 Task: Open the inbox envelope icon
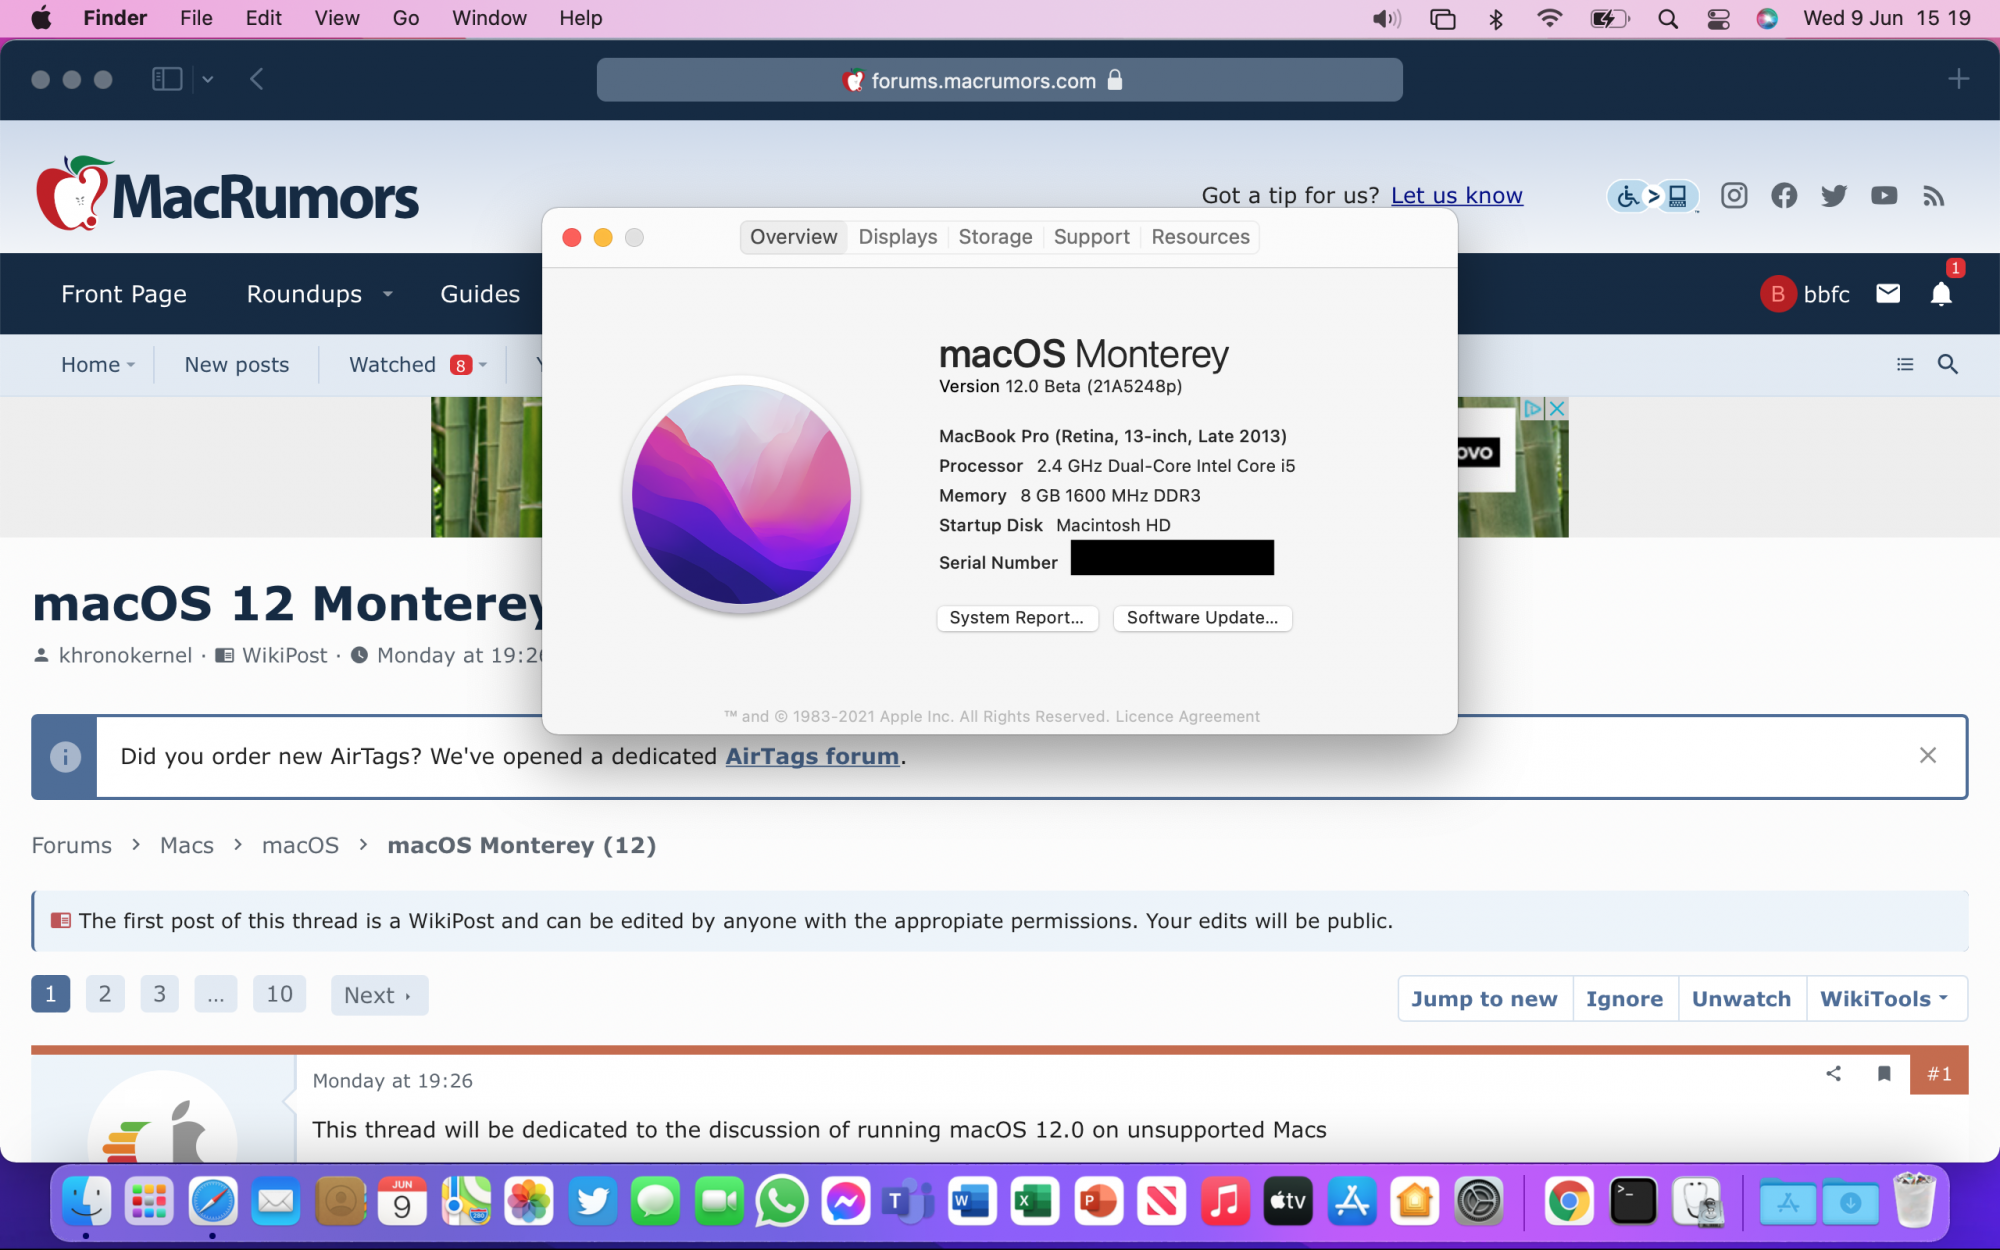tap(1887, 293)
